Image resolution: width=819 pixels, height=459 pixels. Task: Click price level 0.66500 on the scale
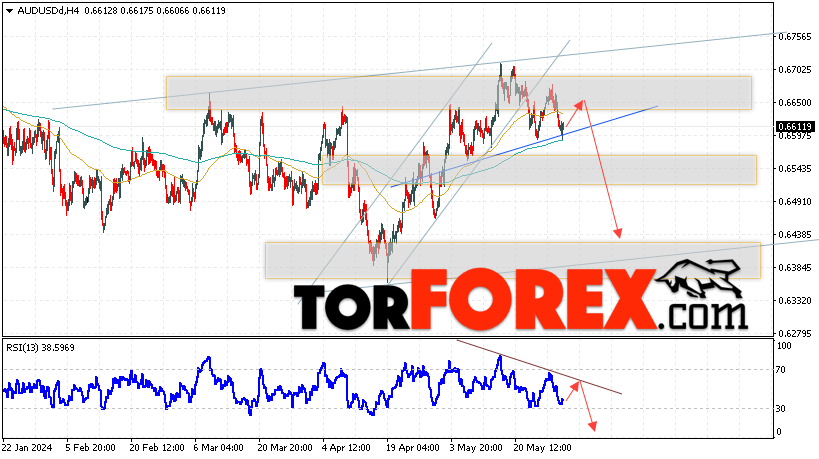[x=794, y=102]
